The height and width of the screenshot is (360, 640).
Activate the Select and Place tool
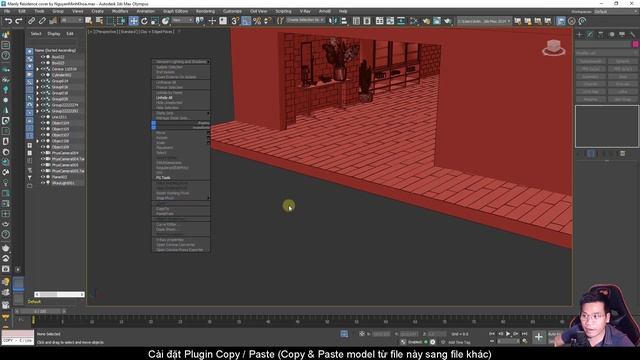click(165, 21)
